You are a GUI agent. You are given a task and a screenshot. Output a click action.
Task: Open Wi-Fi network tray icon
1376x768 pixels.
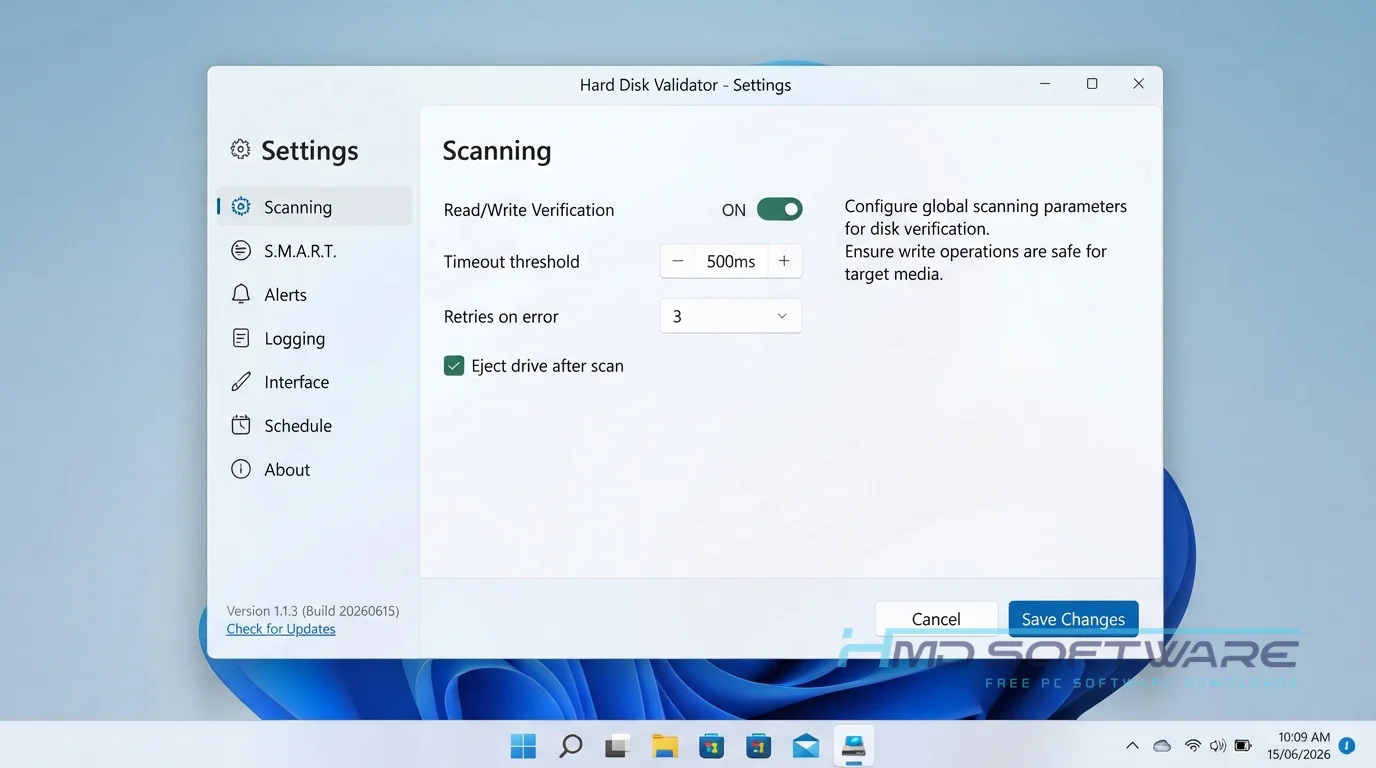tap(1193, 746)
